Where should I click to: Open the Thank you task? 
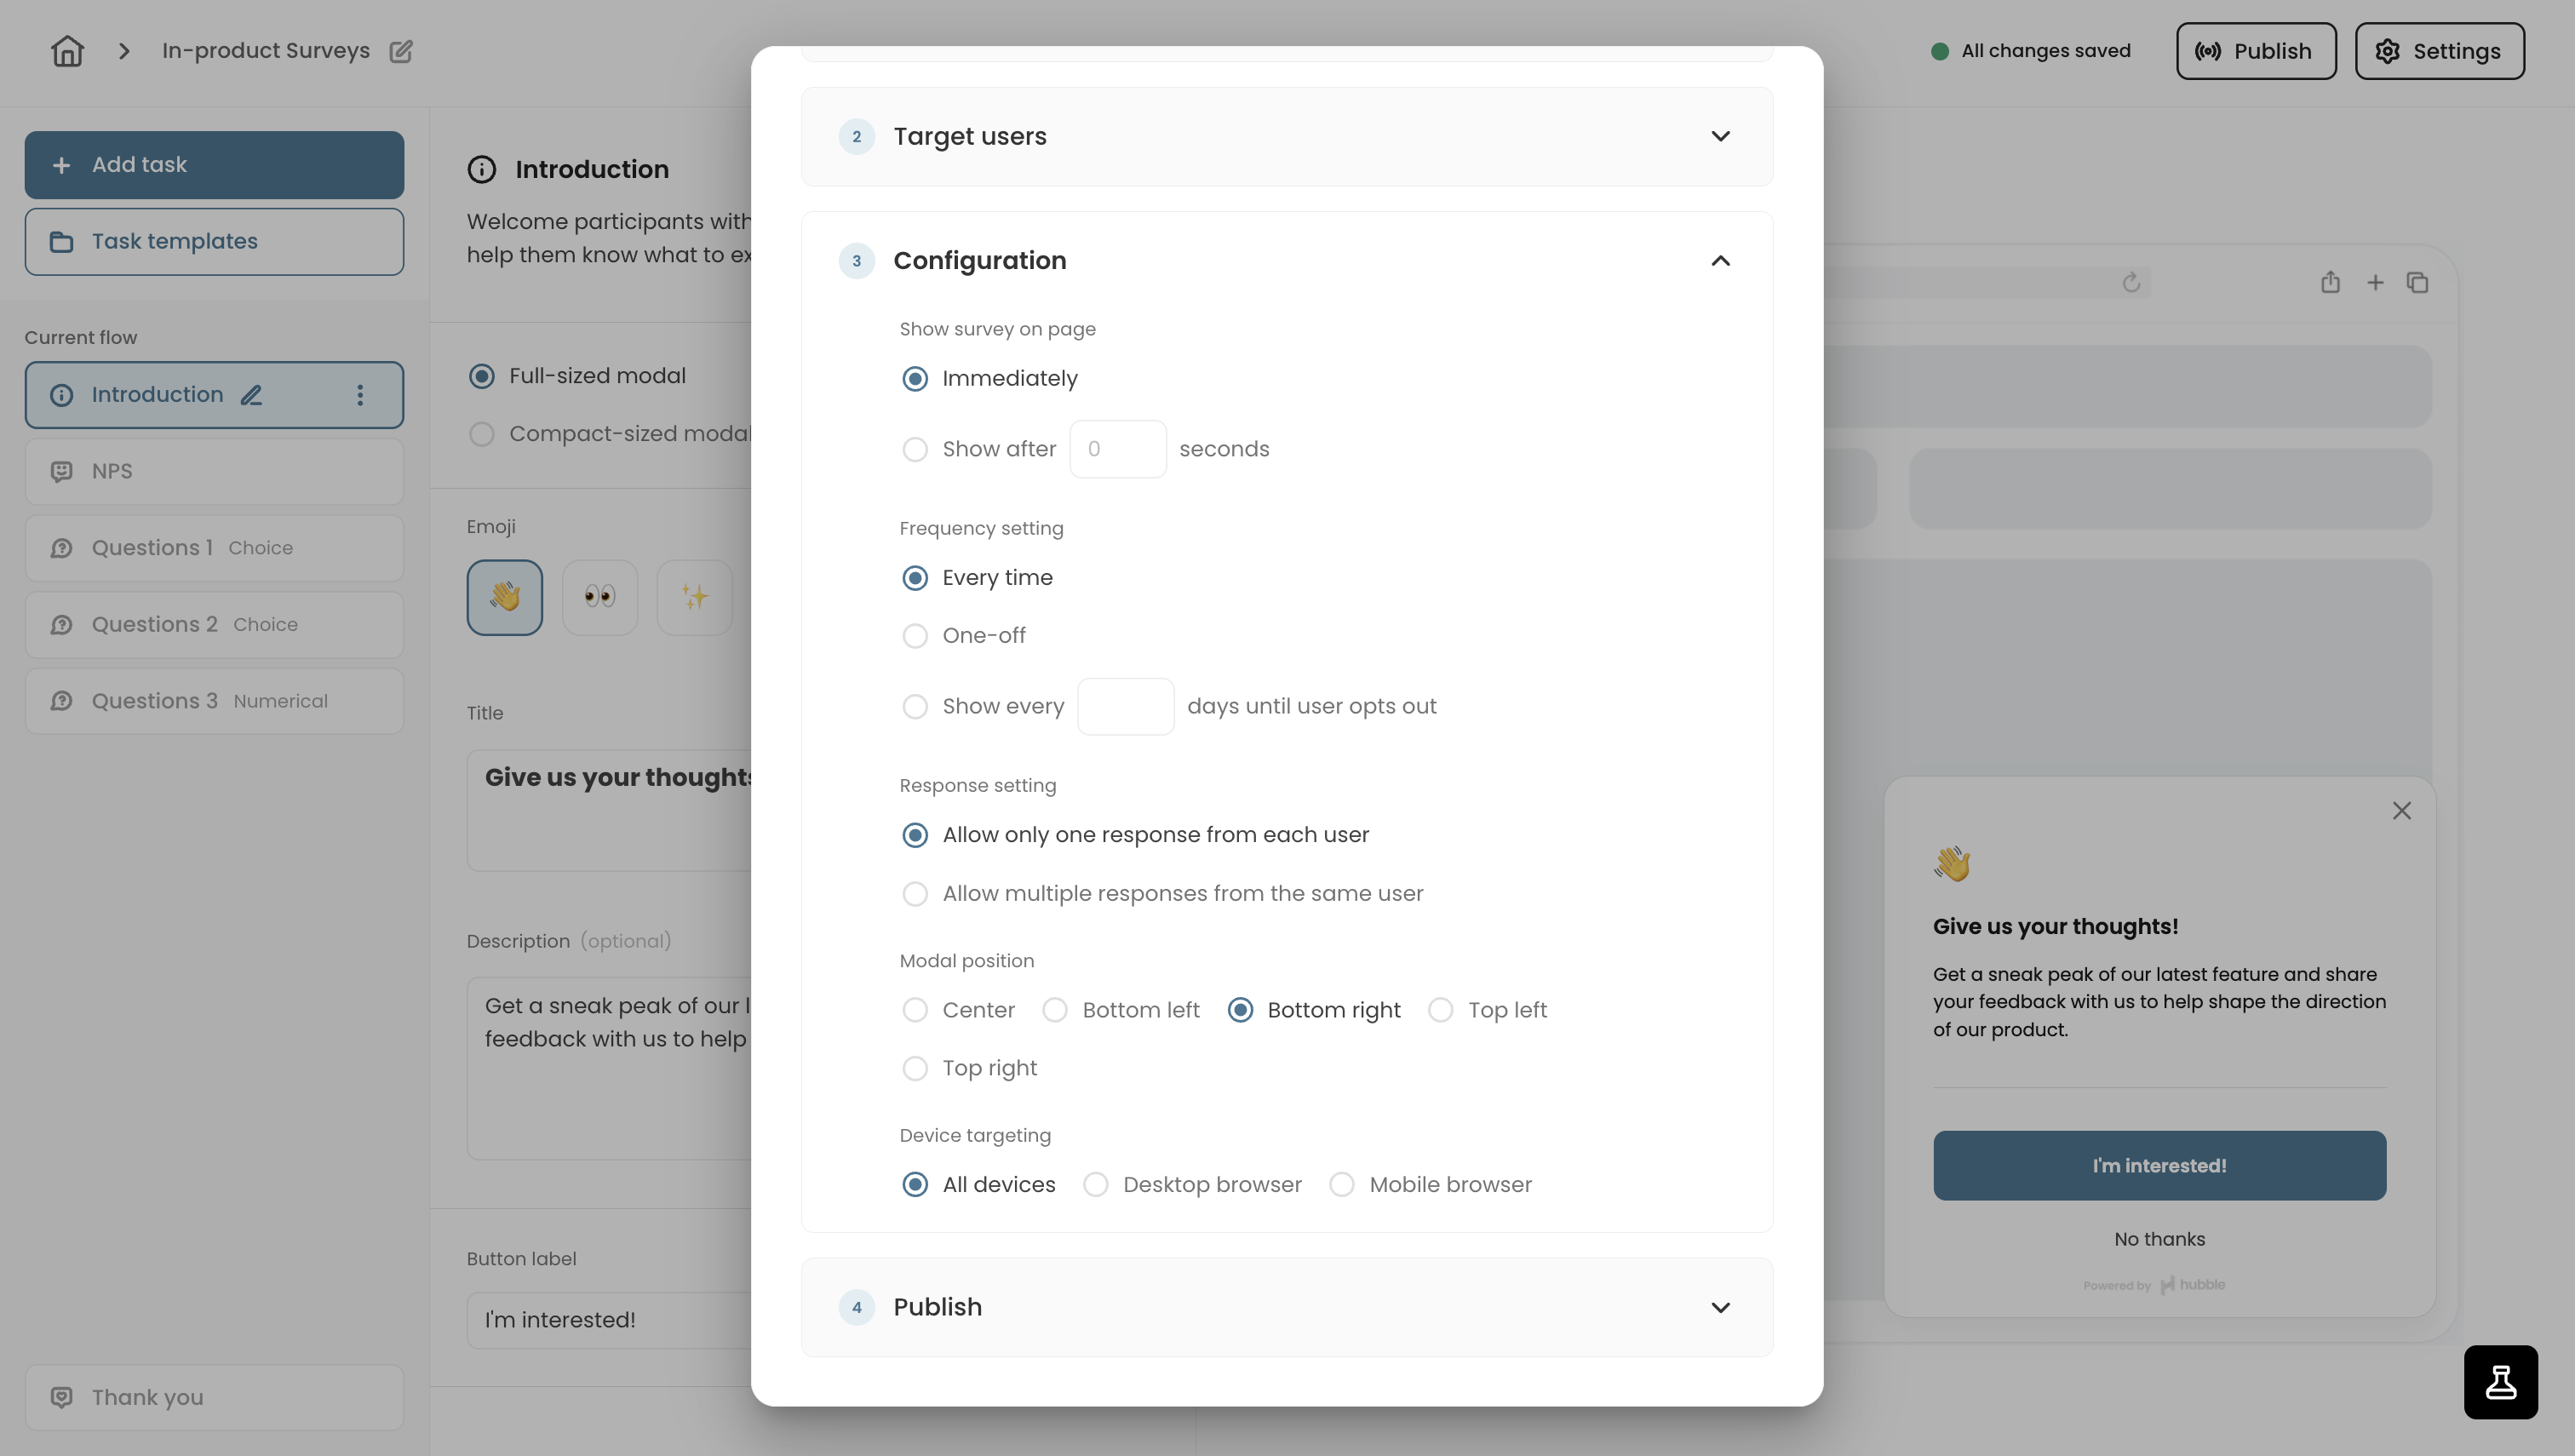click(214, 1397)
